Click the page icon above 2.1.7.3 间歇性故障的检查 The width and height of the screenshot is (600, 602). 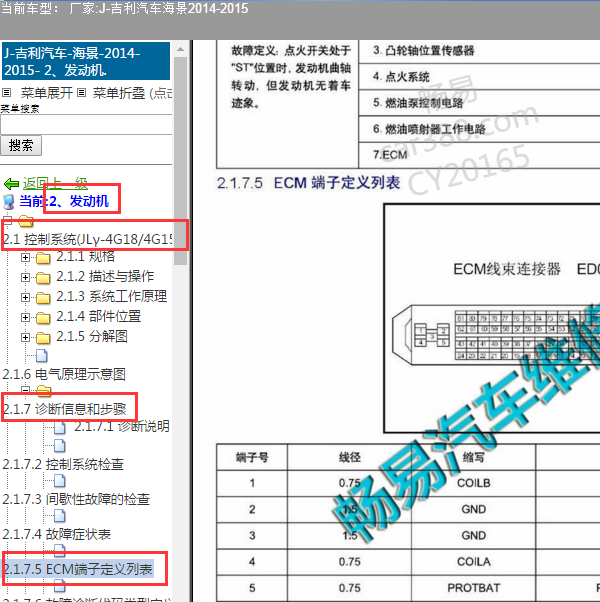click(x=60, y=480)
